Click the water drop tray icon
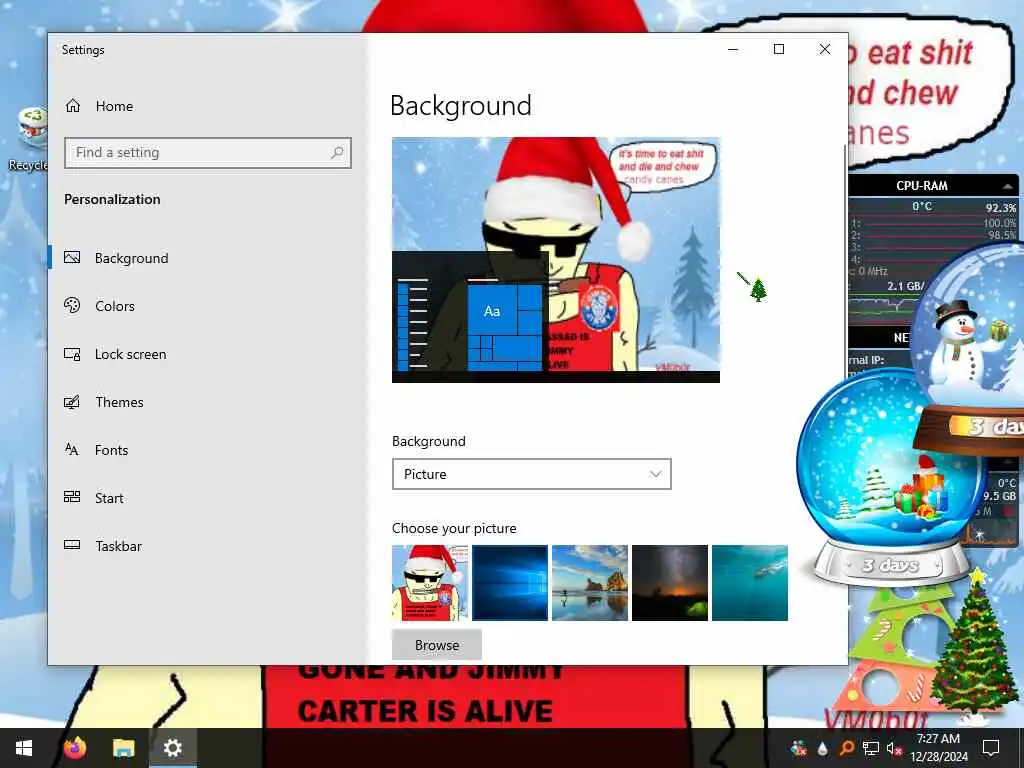The height and width of the screenshot is (768, 1024). point(823,748)
